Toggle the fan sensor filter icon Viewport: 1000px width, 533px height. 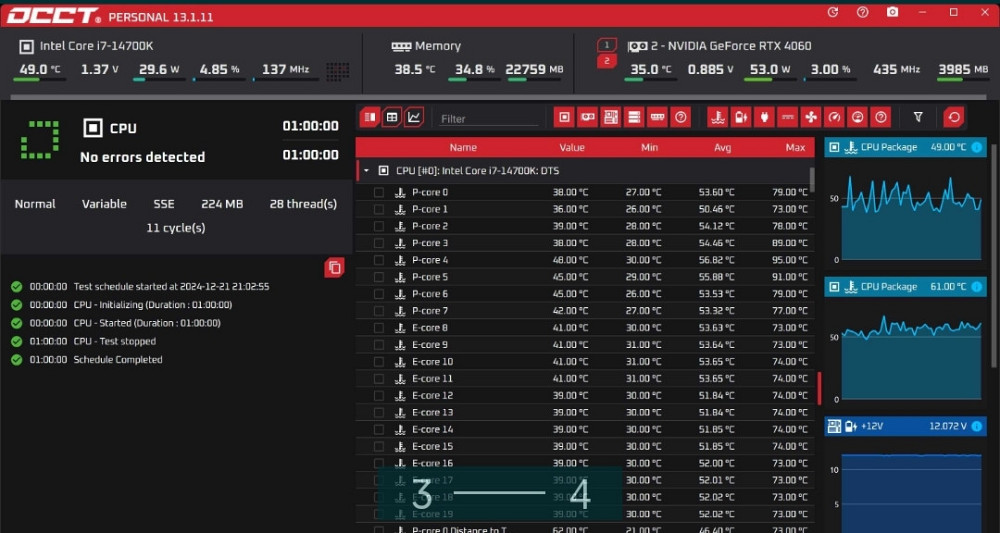point(811,117)
